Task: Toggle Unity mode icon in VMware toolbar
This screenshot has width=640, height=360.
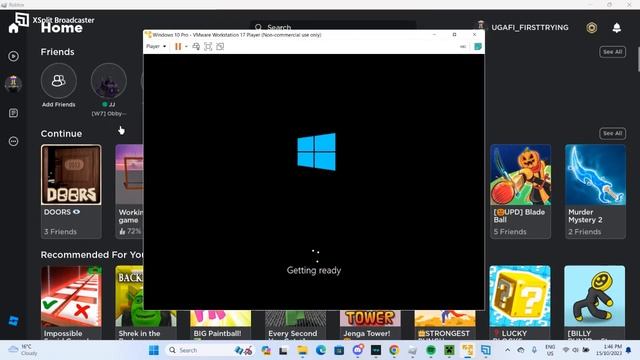Action: [x=220, y=47]
